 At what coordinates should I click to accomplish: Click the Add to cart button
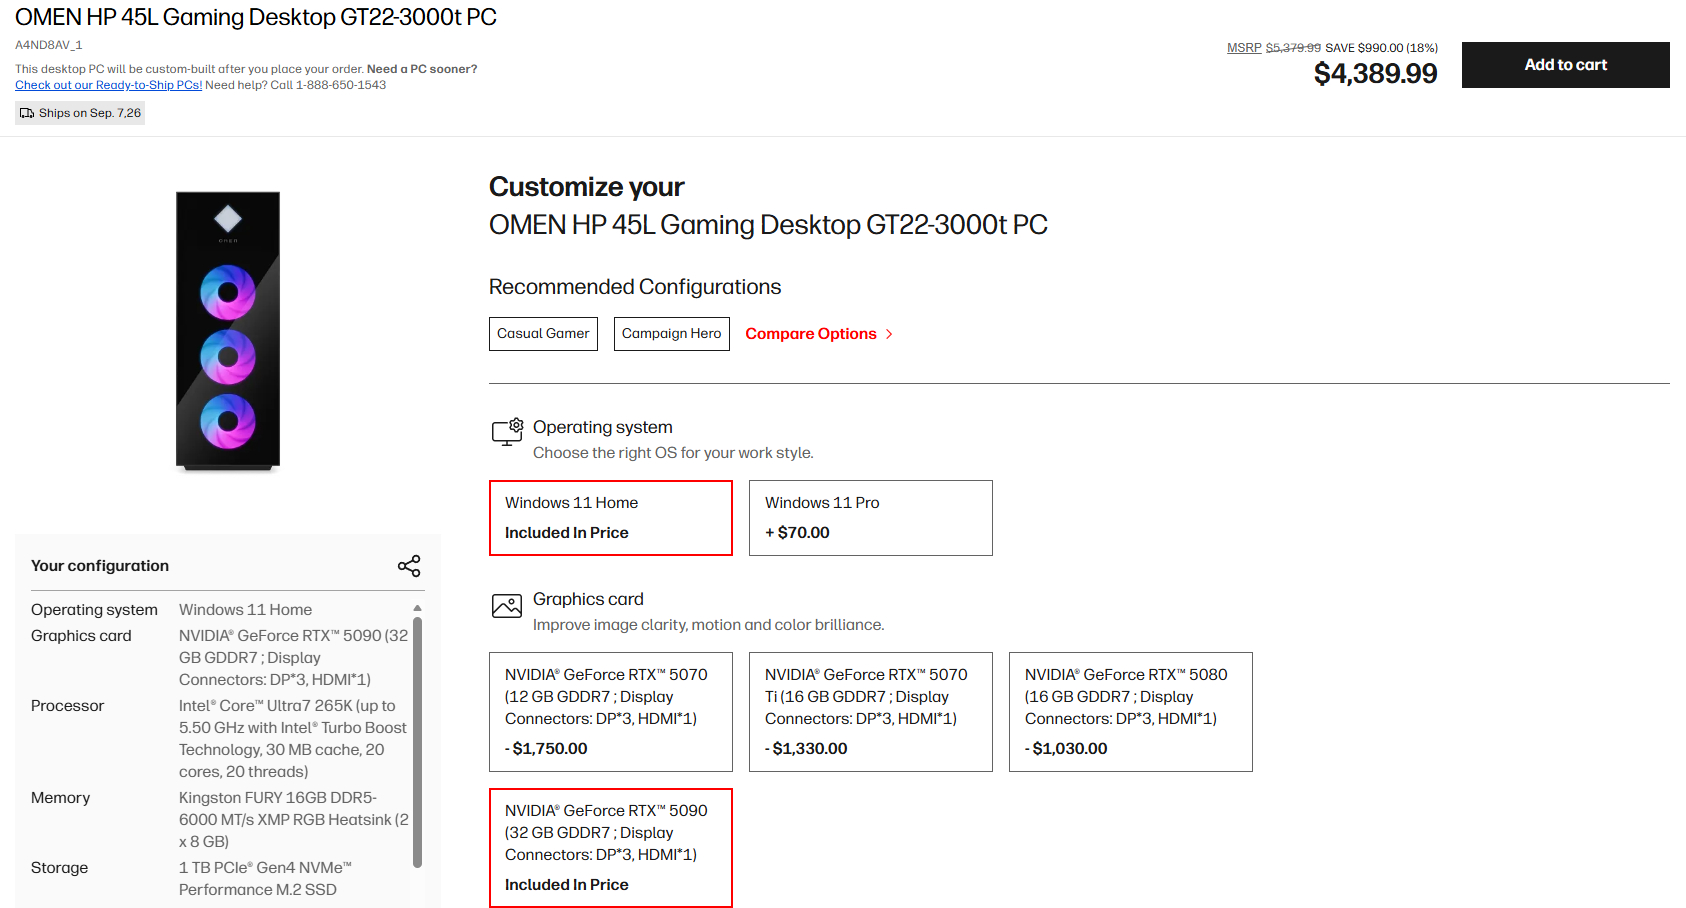click(x=1566, y=65)
